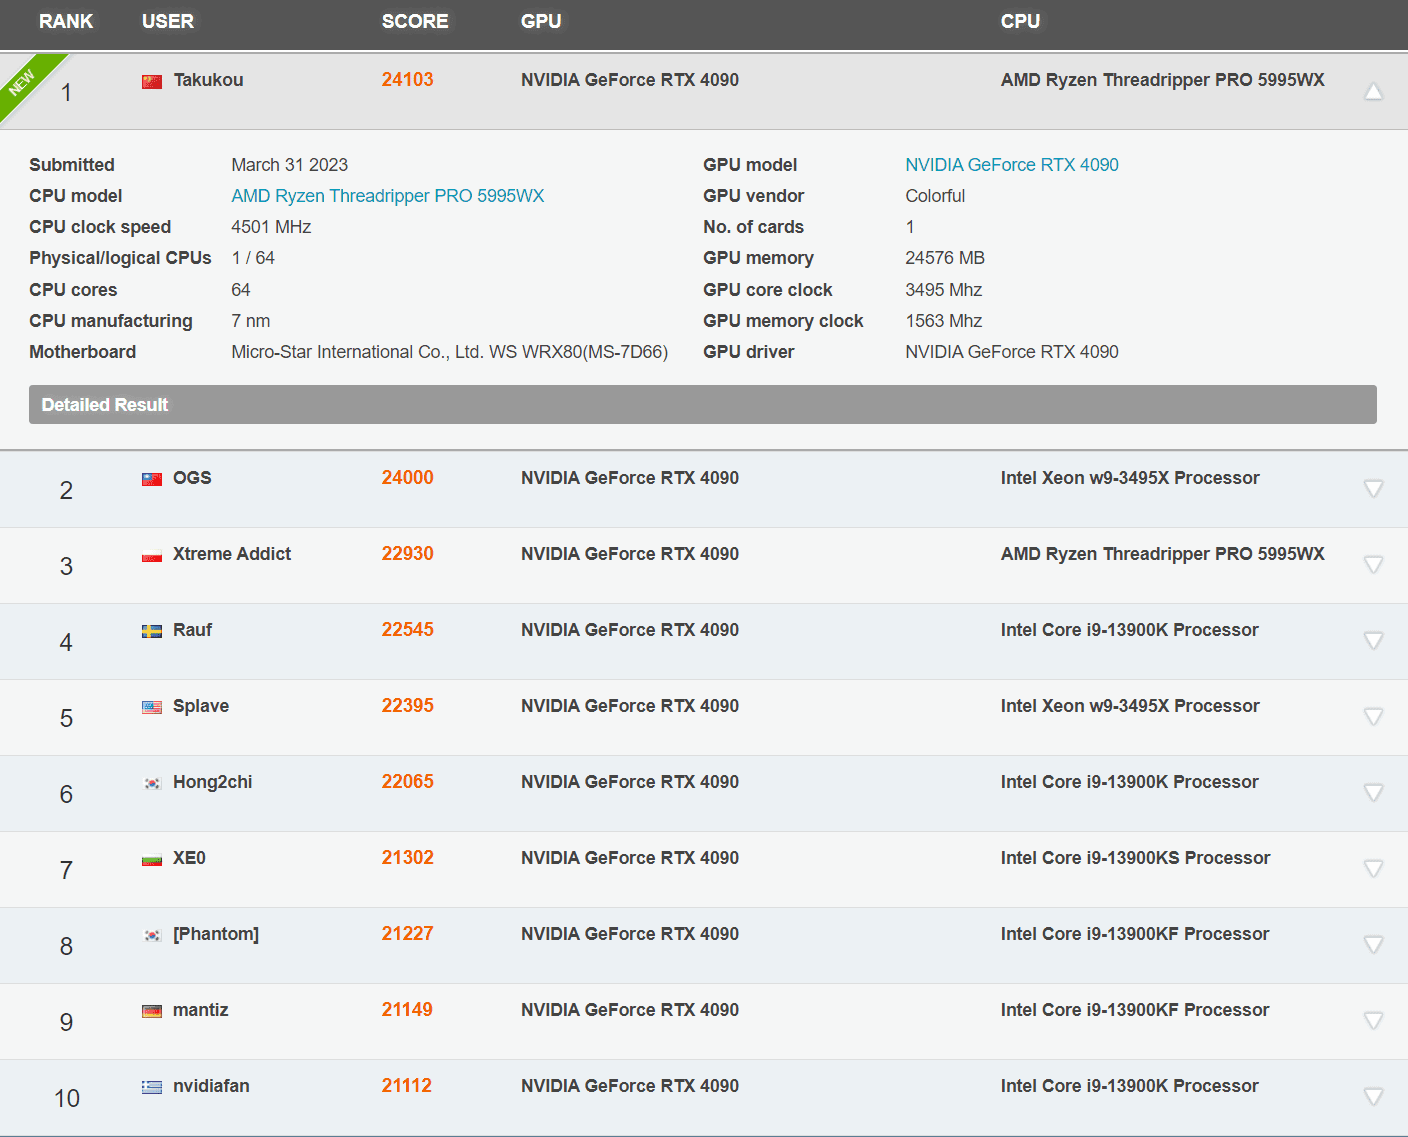This screenshot has height=1137, width=1408.
Task: Click the score 24103
Action: [407, 80]
